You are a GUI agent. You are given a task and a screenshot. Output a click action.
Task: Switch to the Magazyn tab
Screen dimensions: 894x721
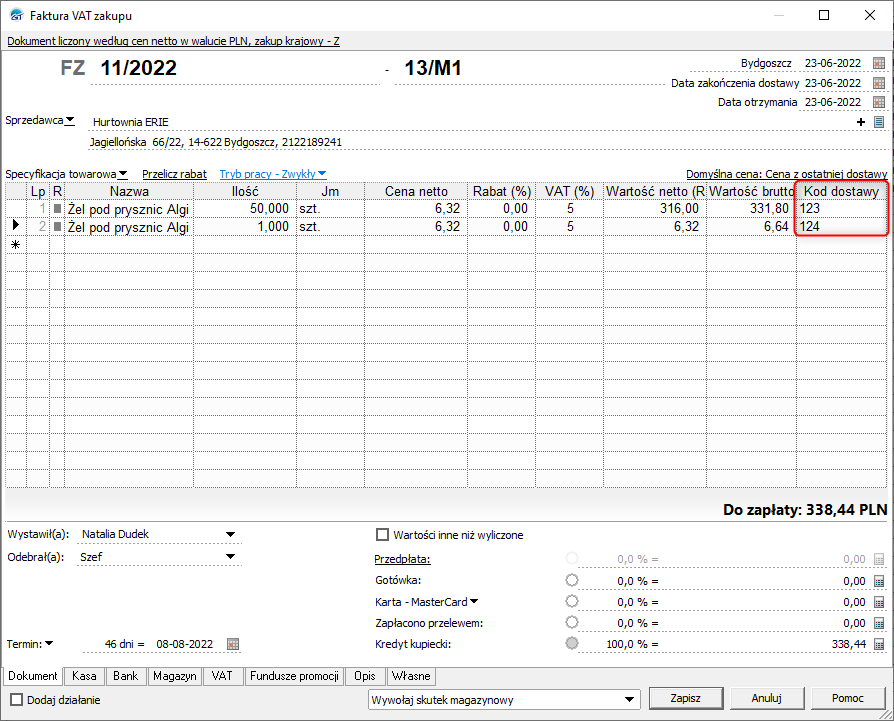click(x=174, y=676)
